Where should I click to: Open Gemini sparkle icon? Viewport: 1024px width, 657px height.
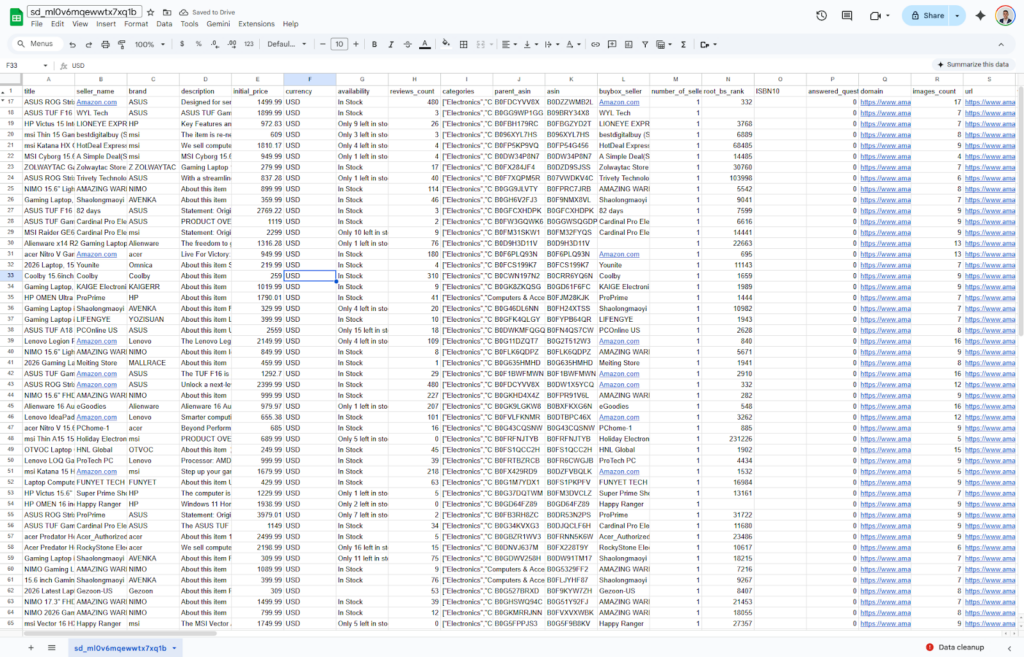pos(980,16)
